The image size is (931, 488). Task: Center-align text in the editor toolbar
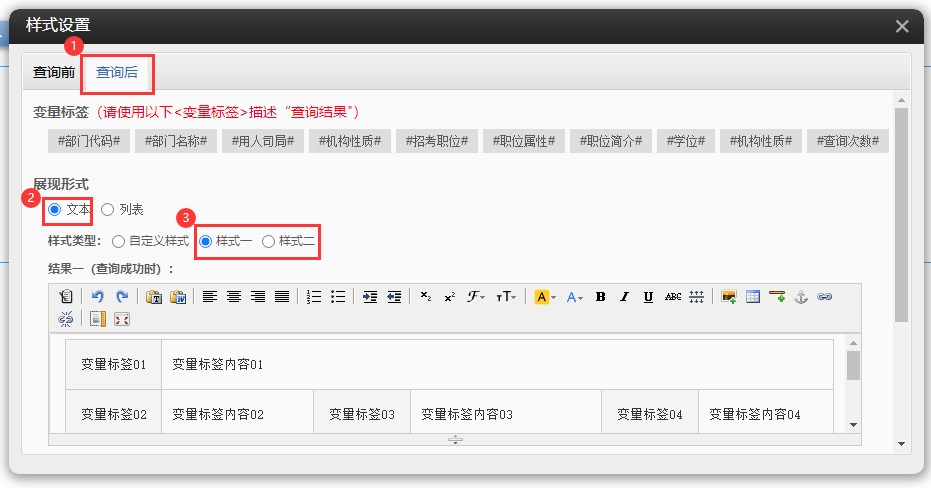234,297
